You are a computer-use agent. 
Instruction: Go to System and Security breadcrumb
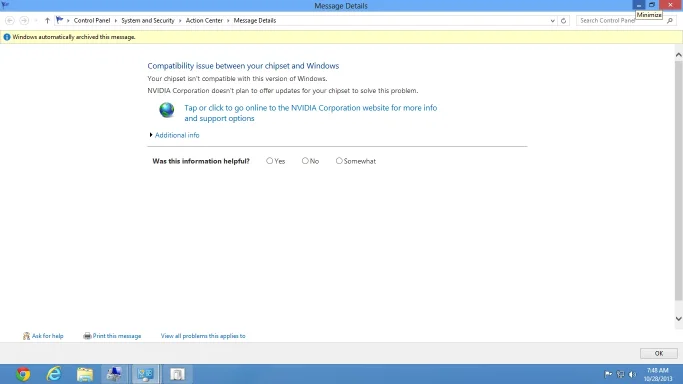[x=148, y=20]
